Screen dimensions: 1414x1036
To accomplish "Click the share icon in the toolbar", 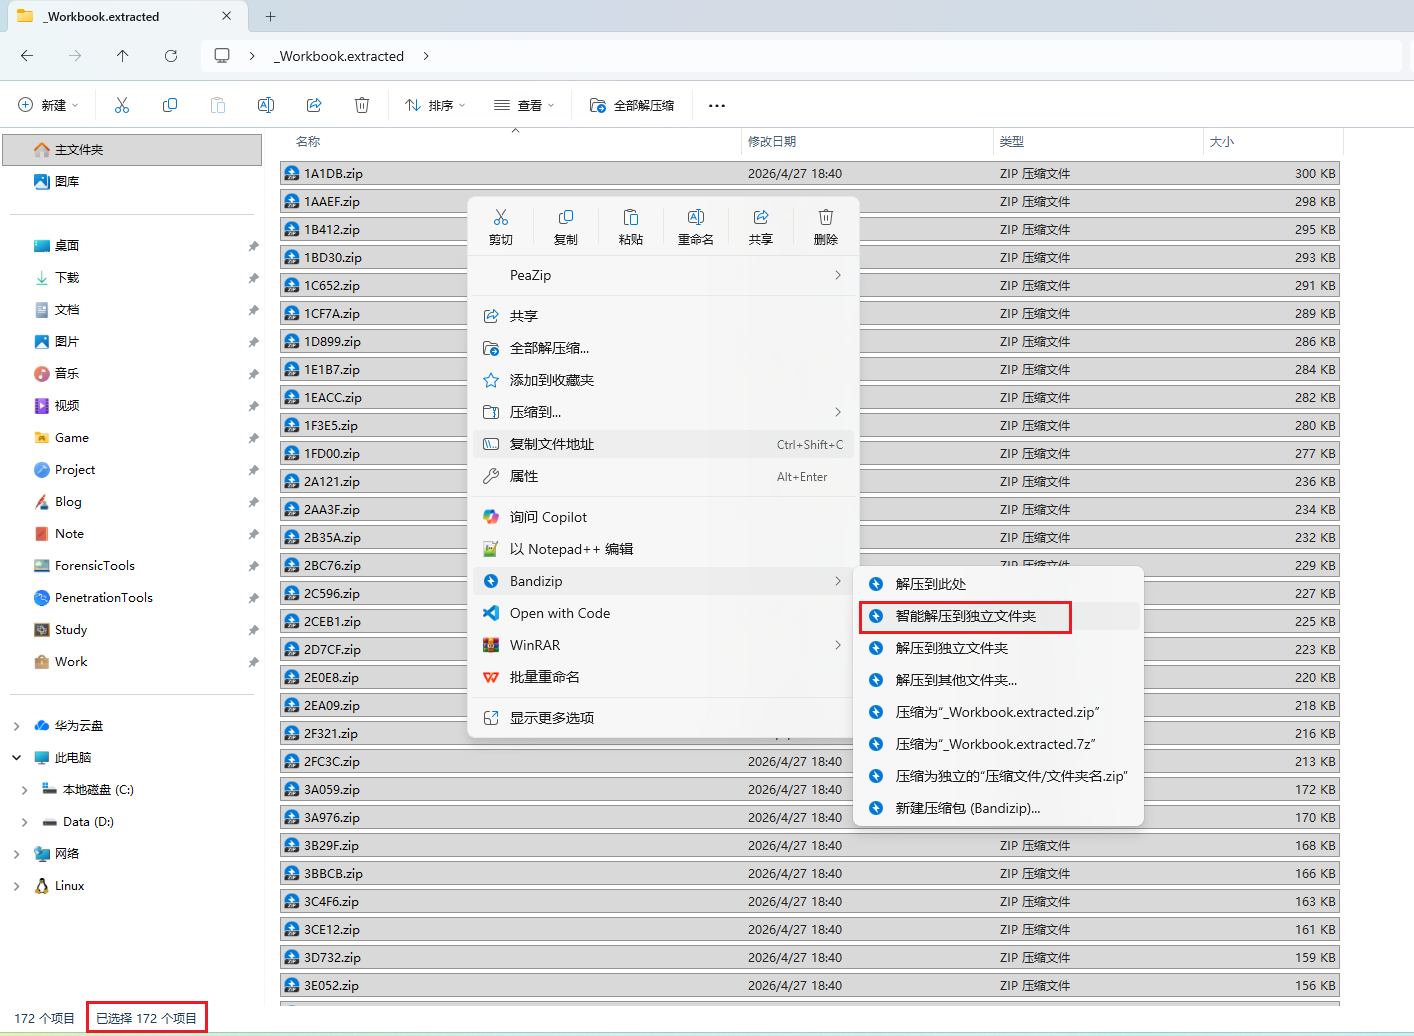I will pos(314,105).
